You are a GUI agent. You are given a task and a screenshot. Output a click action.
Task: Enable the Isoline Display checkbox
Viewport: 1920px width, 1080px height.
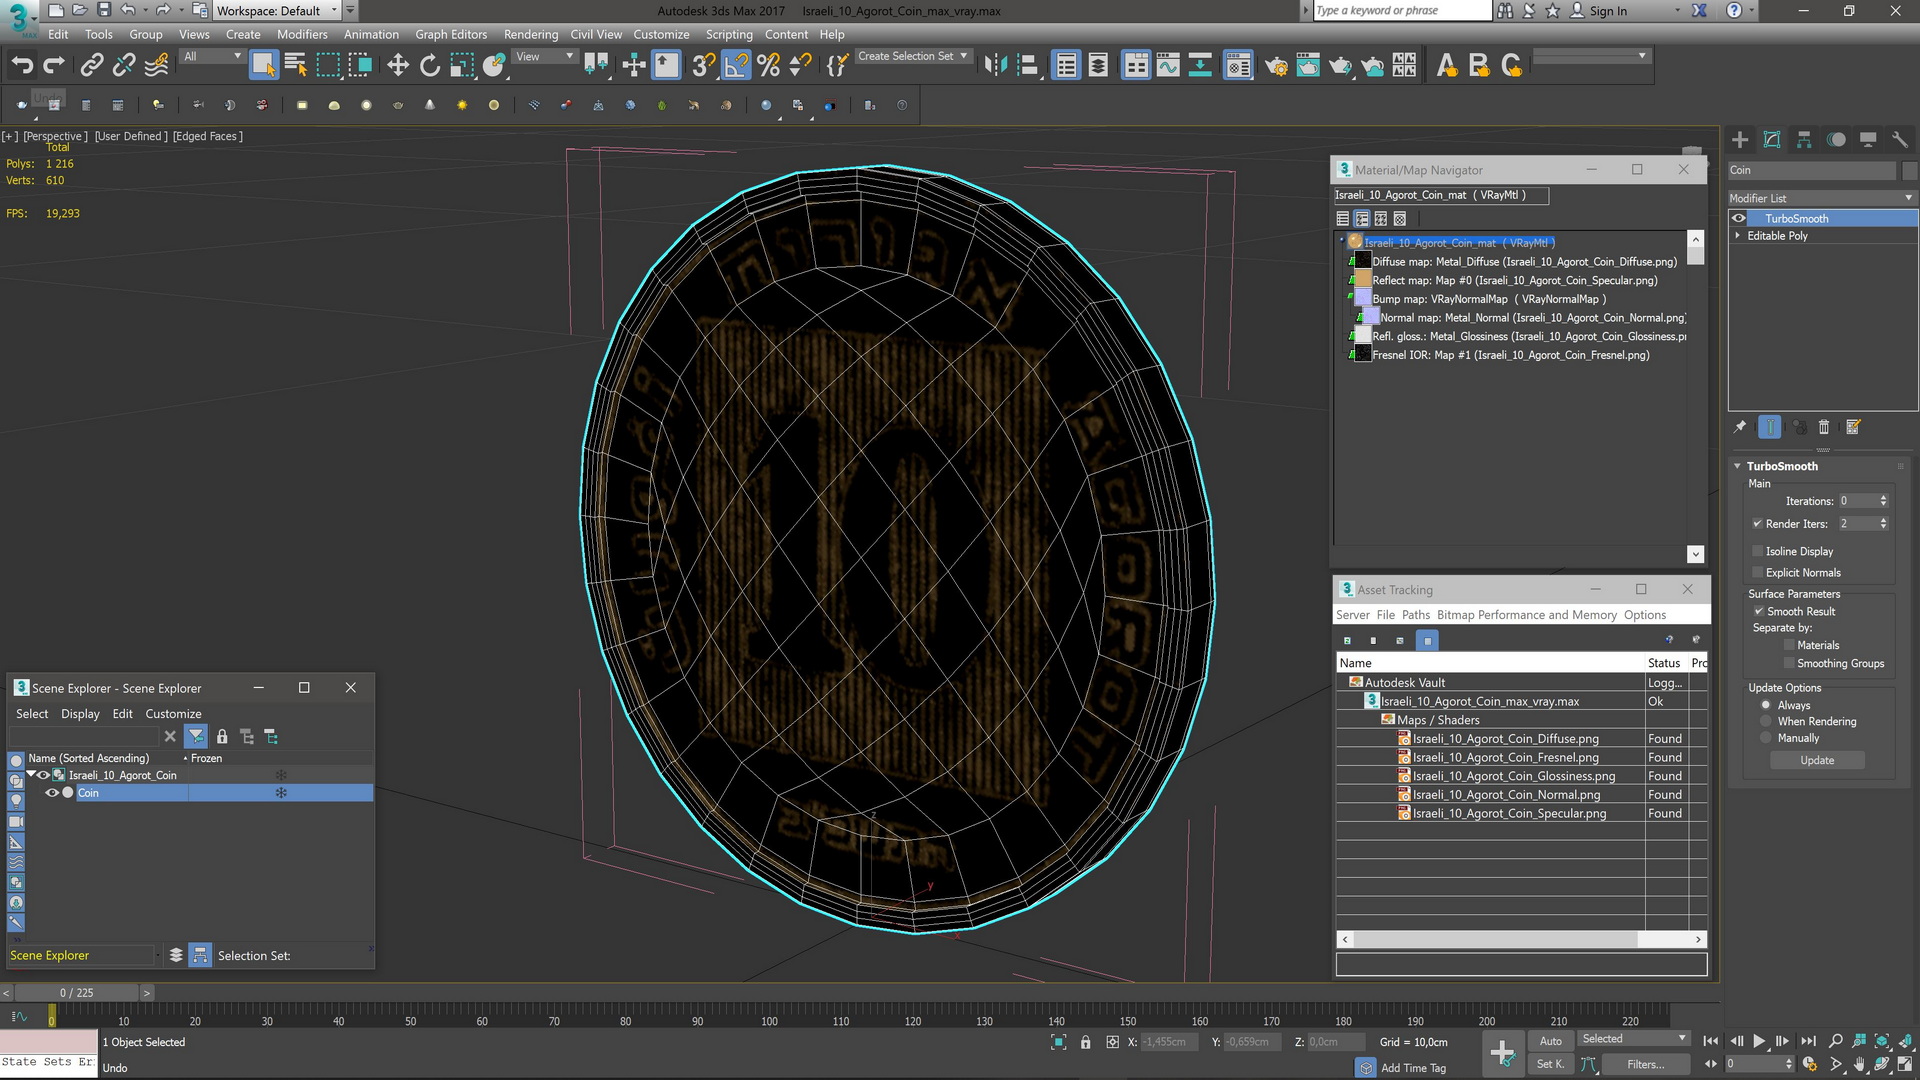(1758, 551)
